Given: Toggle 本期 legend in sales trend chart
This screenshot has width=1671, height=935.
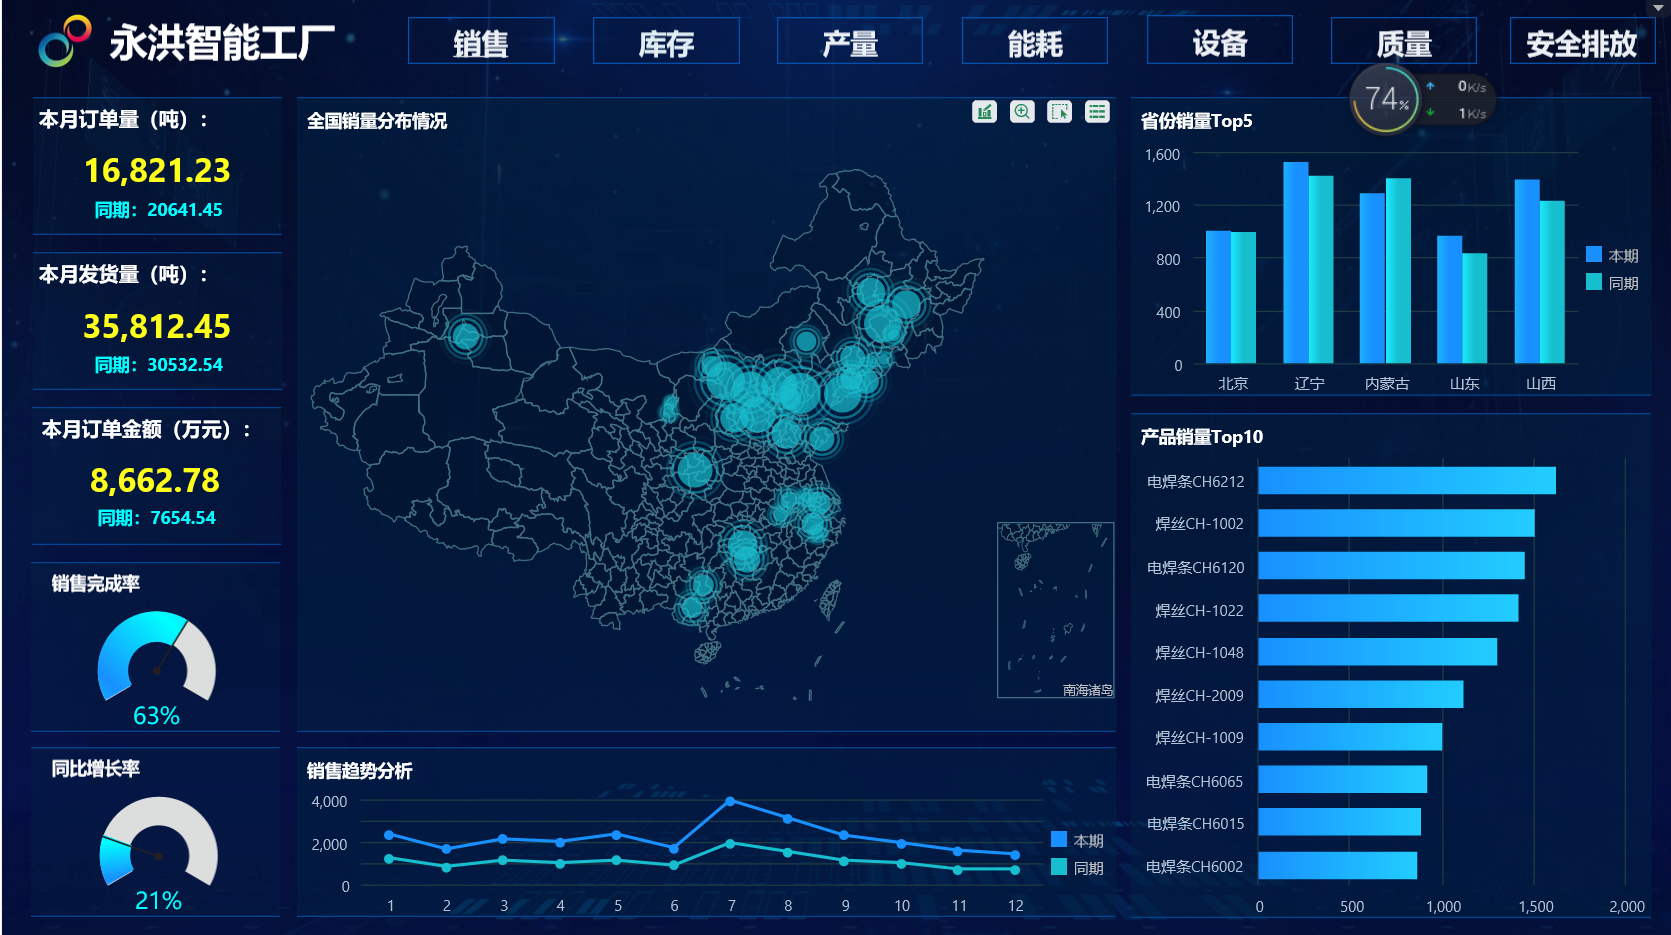Looking at the screenshot, I should tap(1059, 840).
